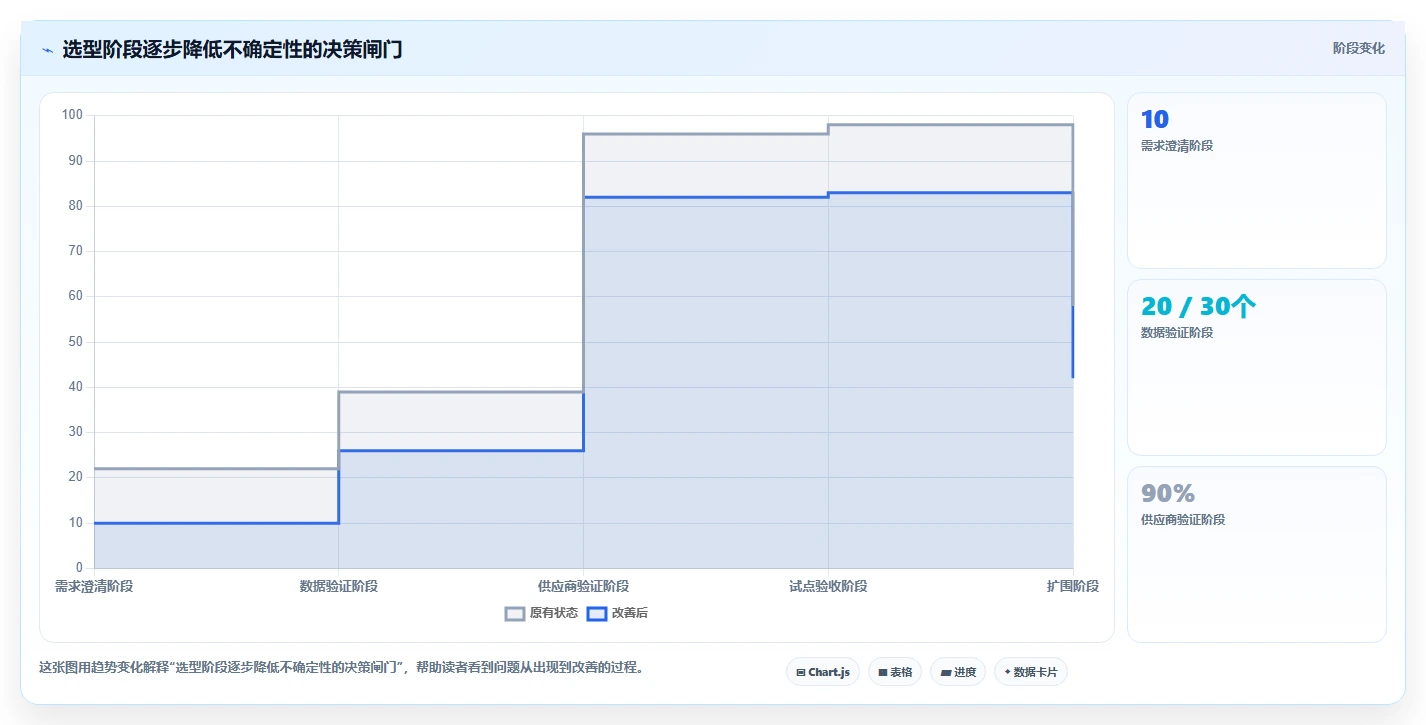This screenshot has width=1426, height=725.
Task: Click the blue 改善后 line at 82 level
Action: [x=706, y=197]
